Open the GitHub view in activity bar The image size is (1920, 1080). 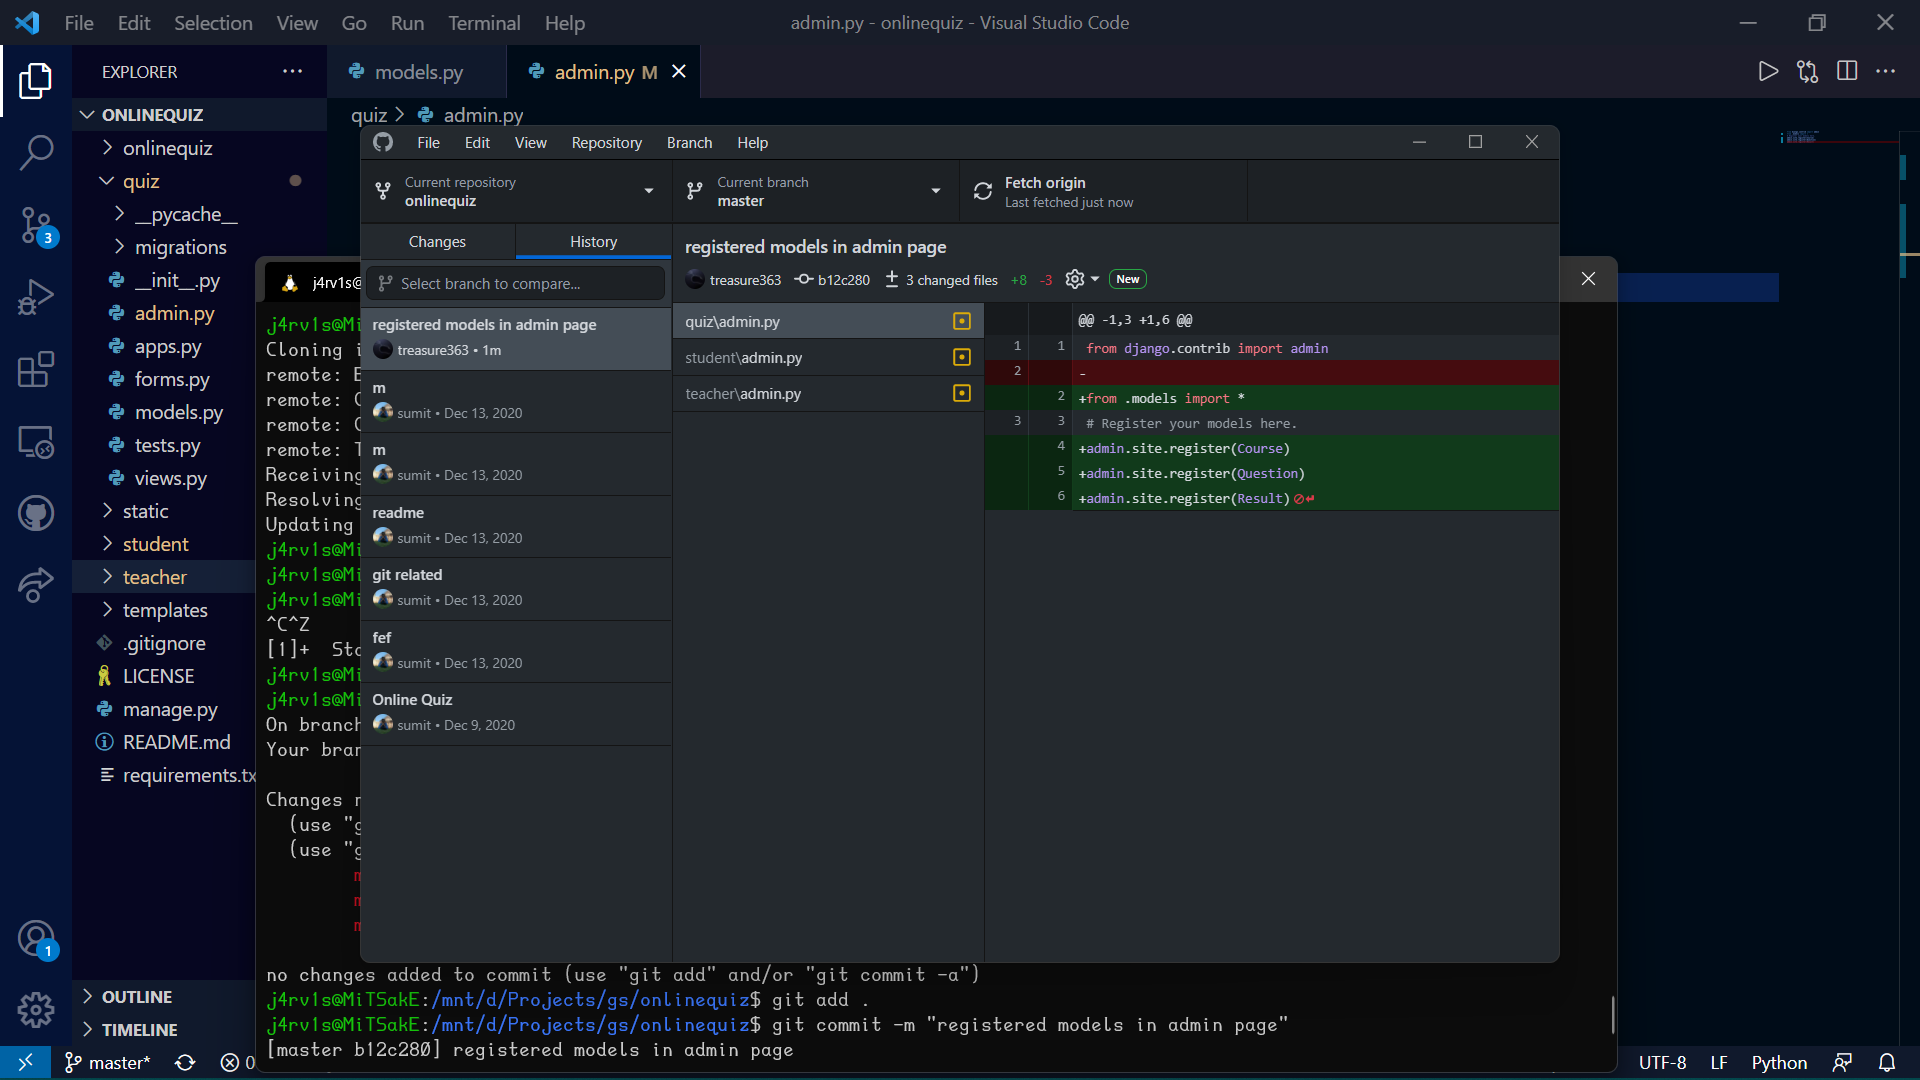point(36,514)
